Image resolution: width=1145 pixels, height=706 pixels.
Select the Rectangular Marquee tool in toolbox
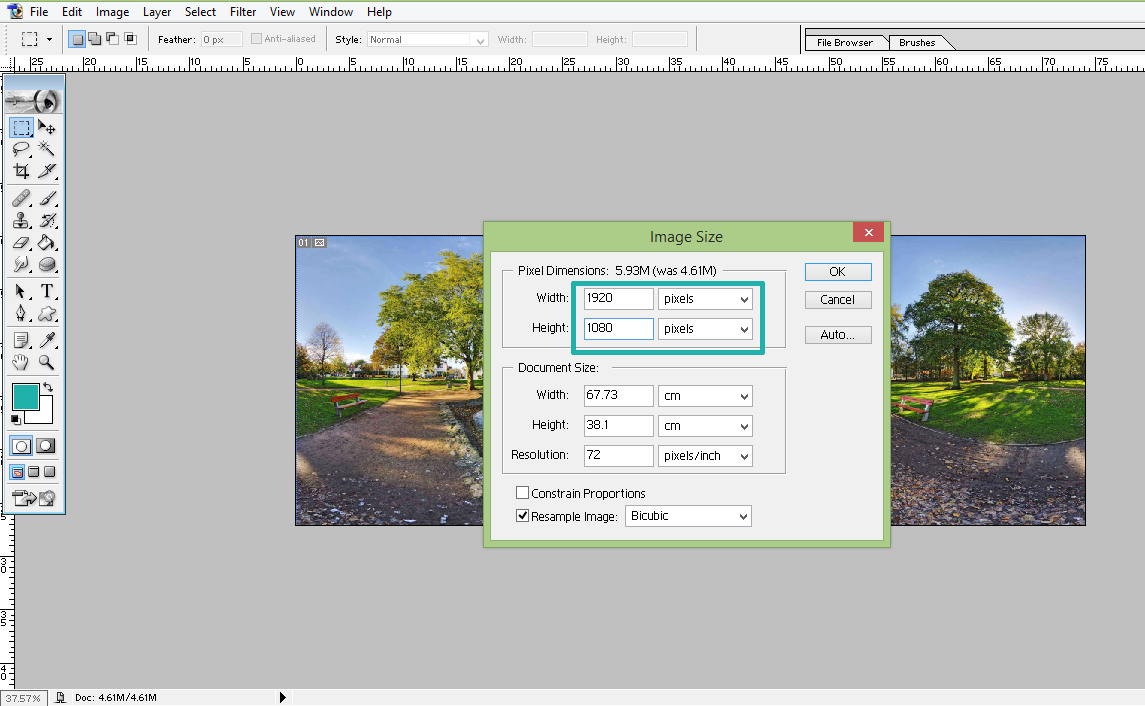[x=21, y=128]
